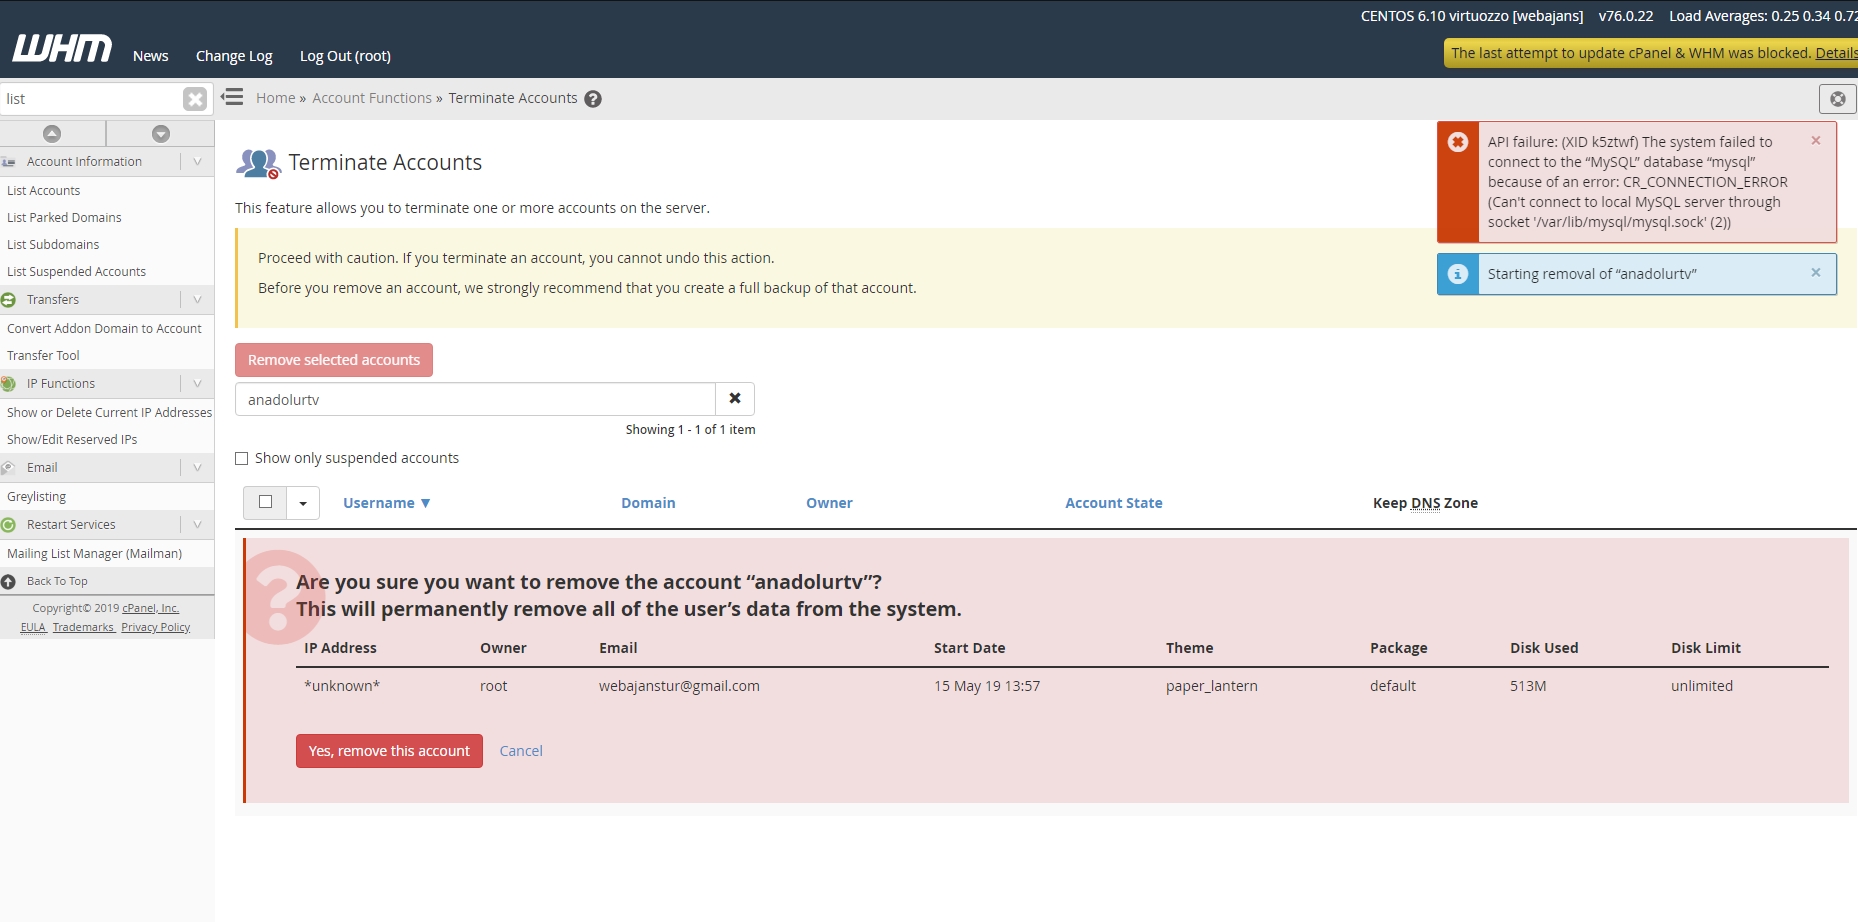Log Out of root session
Image resolution: width=1858 pixels, height=922 pixels.
pyautogui.click(x=345, y=56)
